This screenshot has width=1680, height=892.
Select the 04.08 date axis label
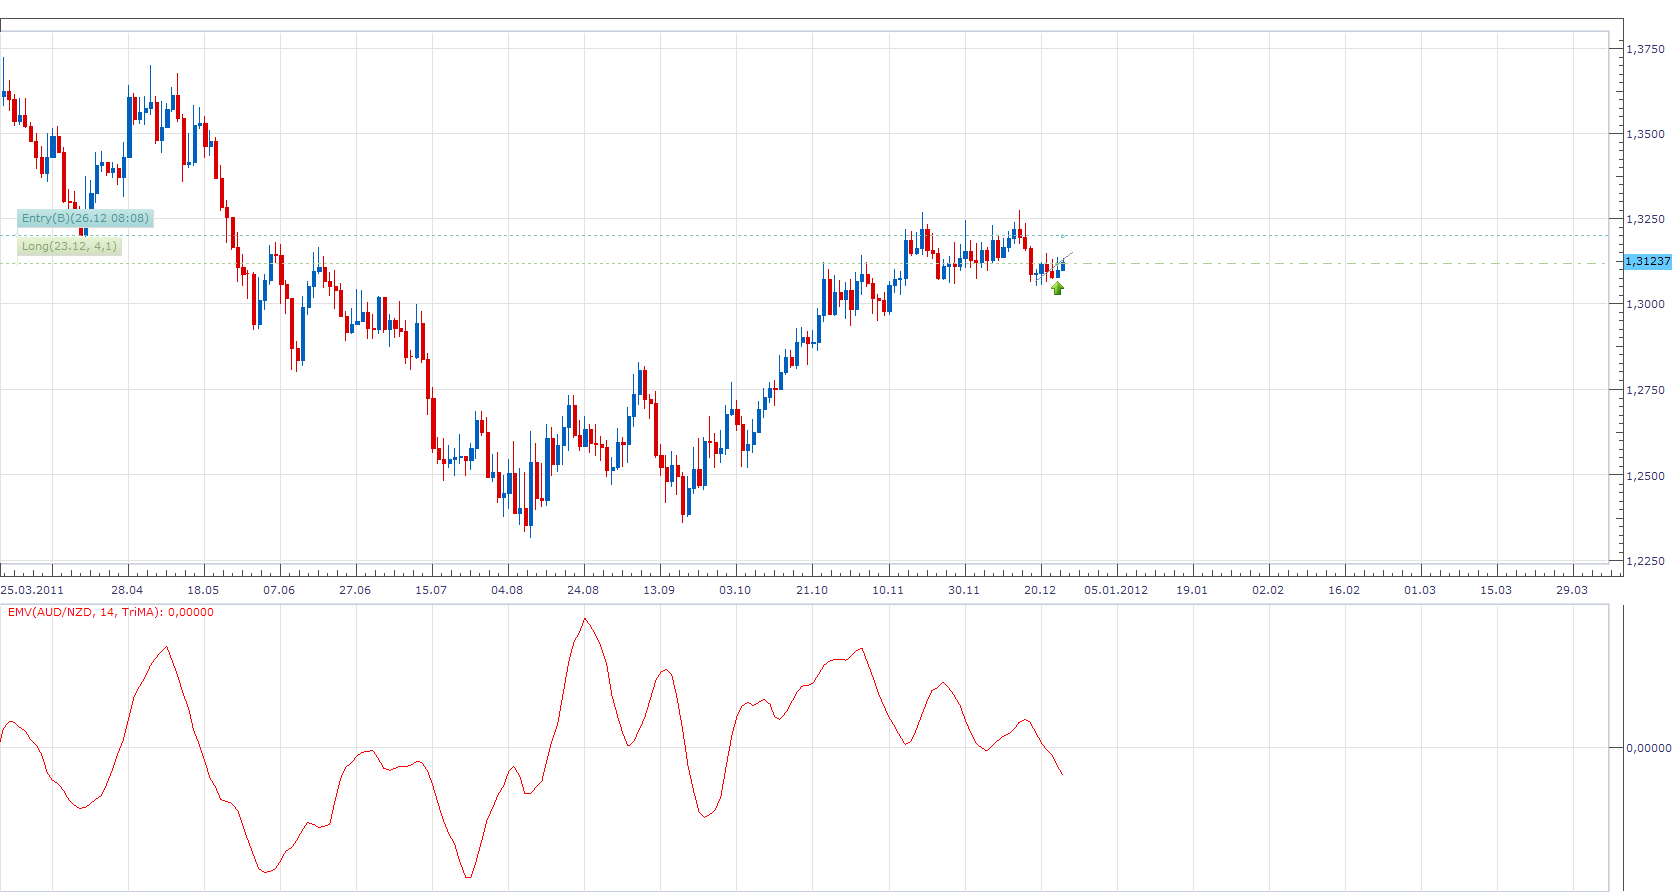click(507, 590)
